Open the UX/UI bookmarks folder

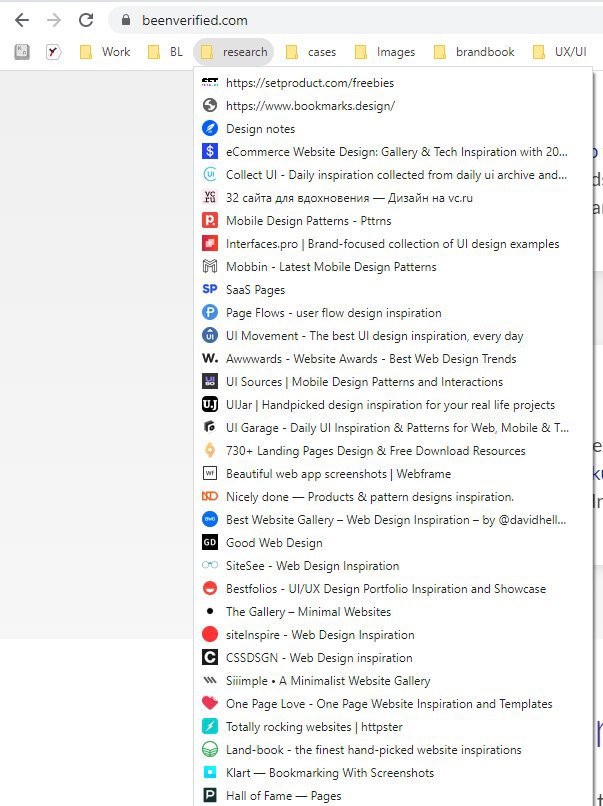pos(560,51)
